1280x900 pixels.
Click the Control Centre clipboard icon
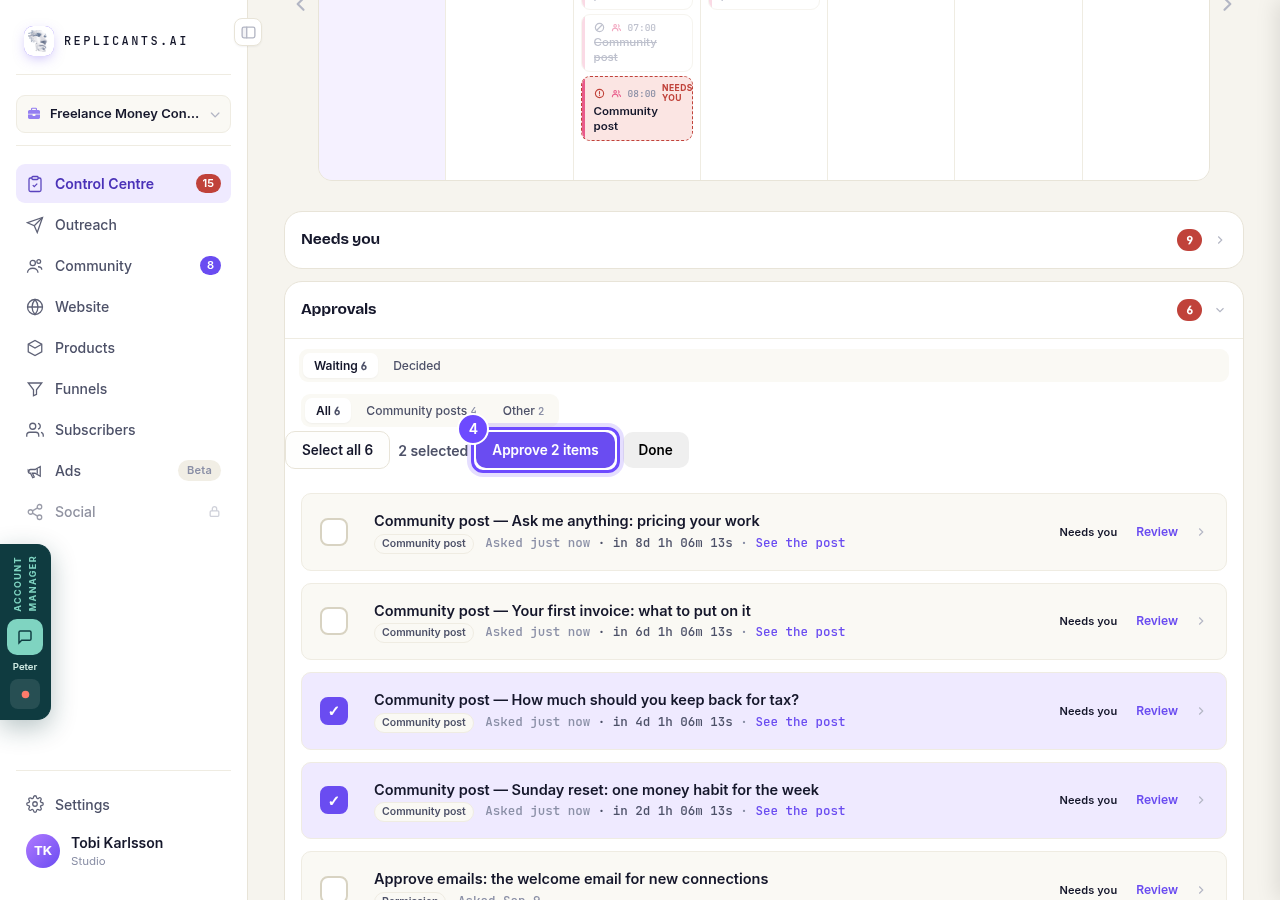coord(35,184)
